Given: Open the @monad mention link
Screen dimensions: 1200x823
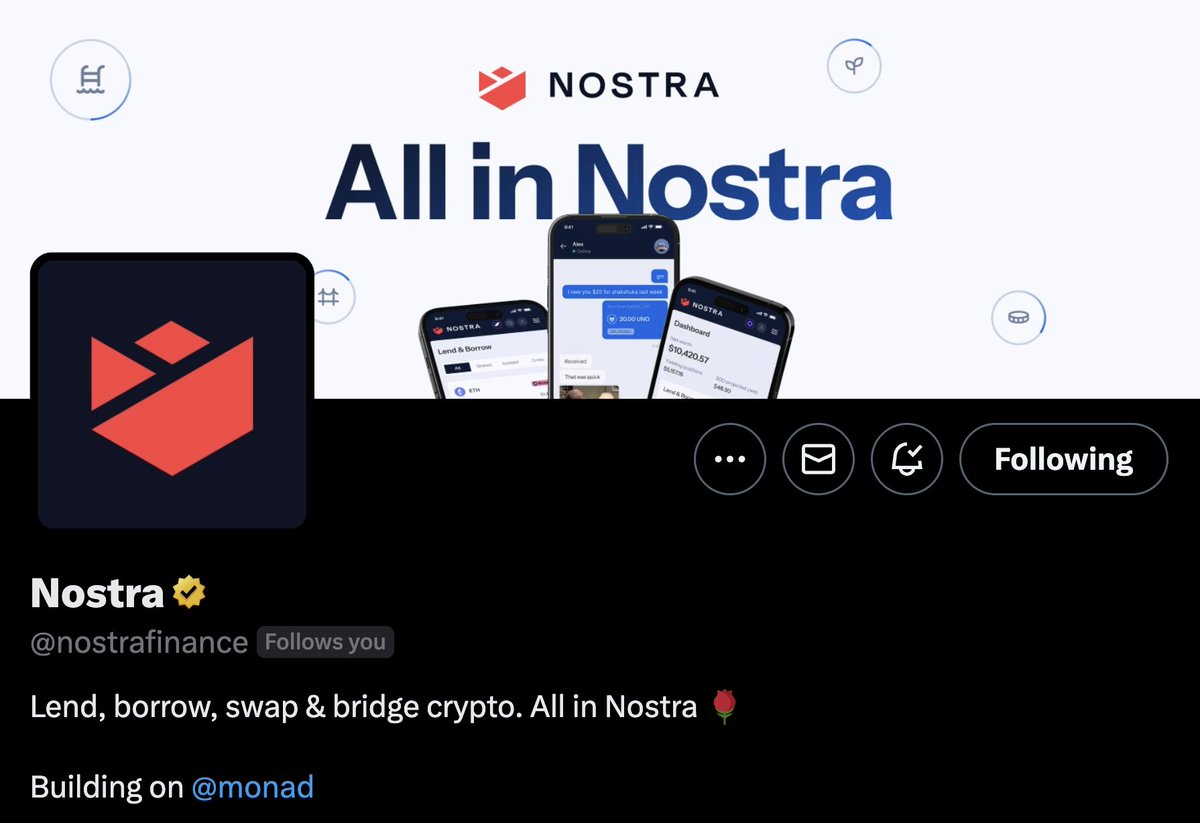Looking at the screenshot, I should click(x=252, y=787).
